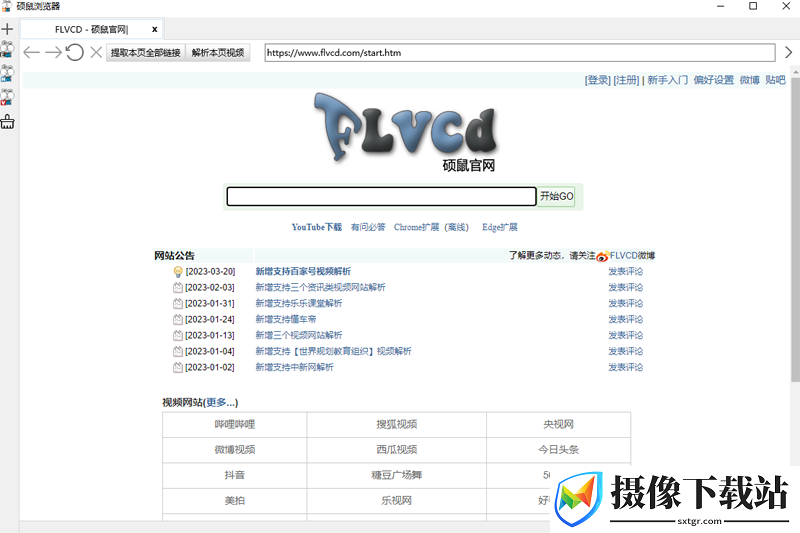The width and height of the screenshot is (800, 533).
Task: Open the 登录 link
Action: (x=597, y=80)
